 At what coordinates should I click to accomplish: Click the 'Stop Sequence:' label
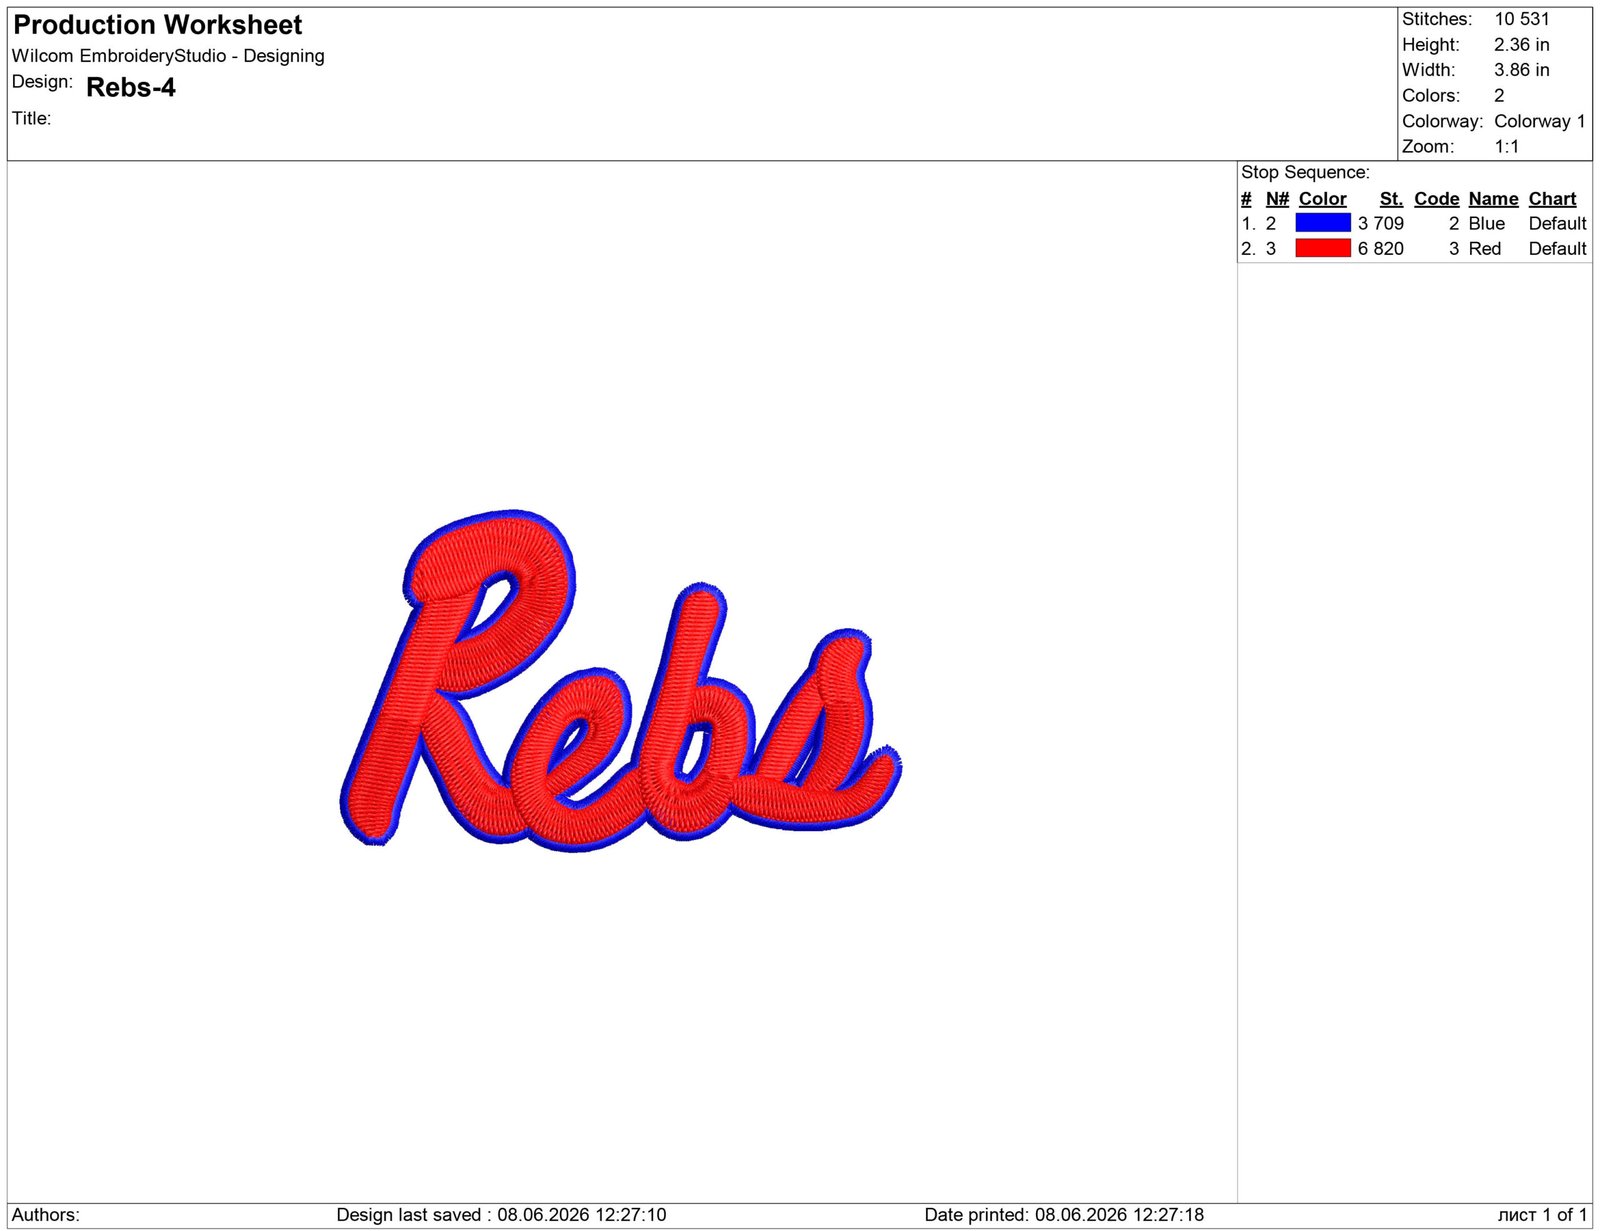(x=1305, y=172)
